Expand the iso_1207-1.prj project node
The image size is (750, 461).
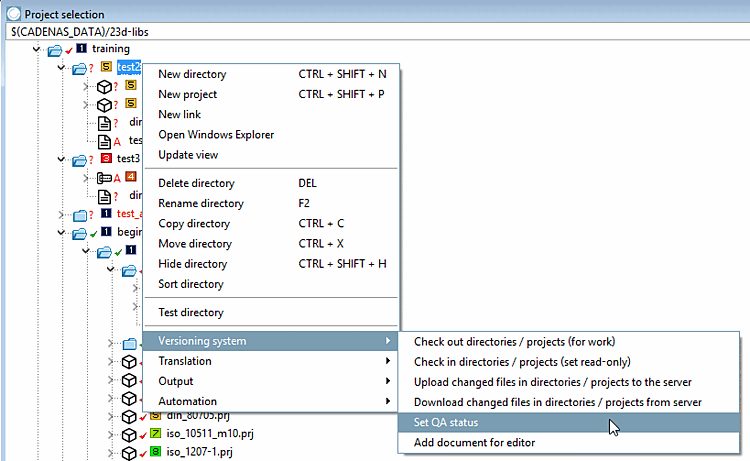point(110,452)
